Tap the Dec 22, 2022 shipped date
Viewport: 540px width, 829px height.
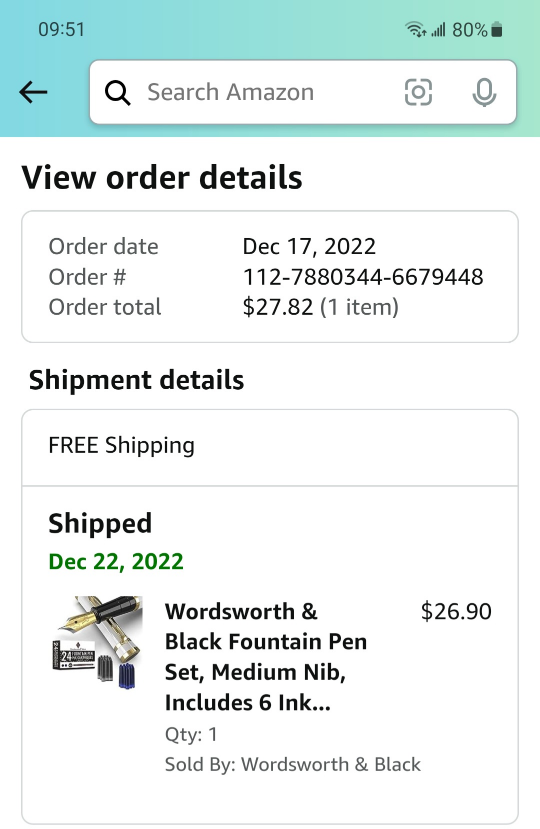pyautogui.click(x=116, y=561)
